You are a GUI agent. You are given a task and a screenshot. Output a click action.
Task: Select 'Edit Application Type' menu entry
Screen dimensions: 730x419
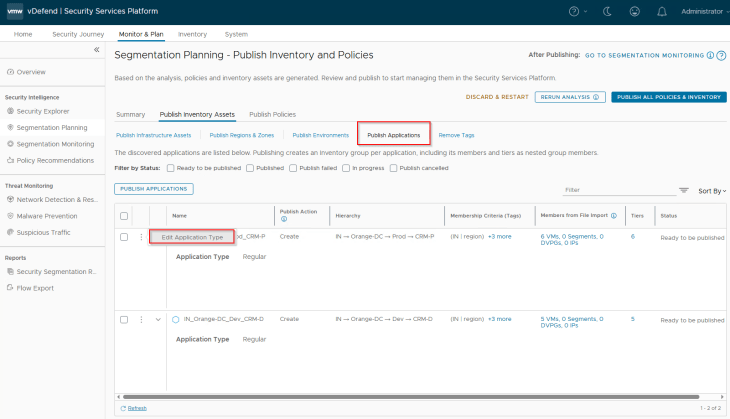192,237
